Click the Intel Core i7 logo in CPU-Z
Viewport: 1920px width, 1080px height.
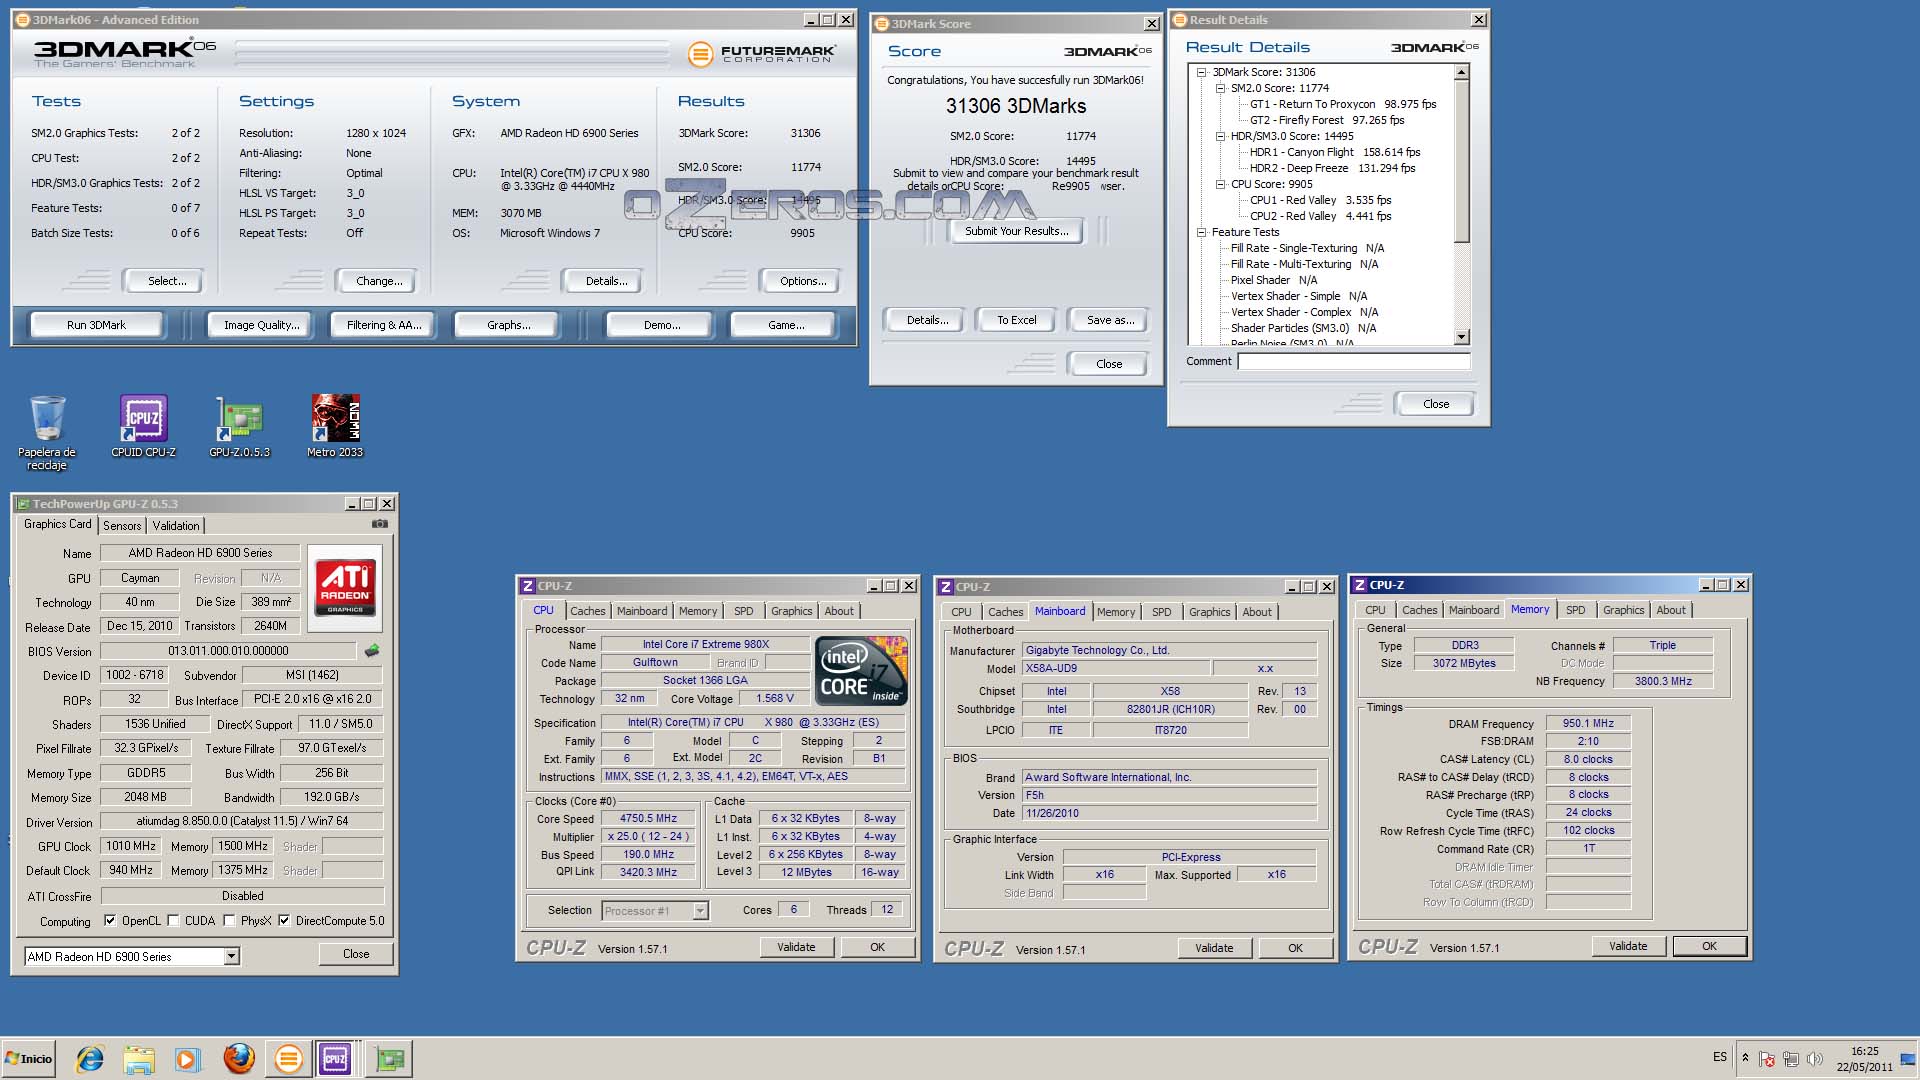point(861,671)
